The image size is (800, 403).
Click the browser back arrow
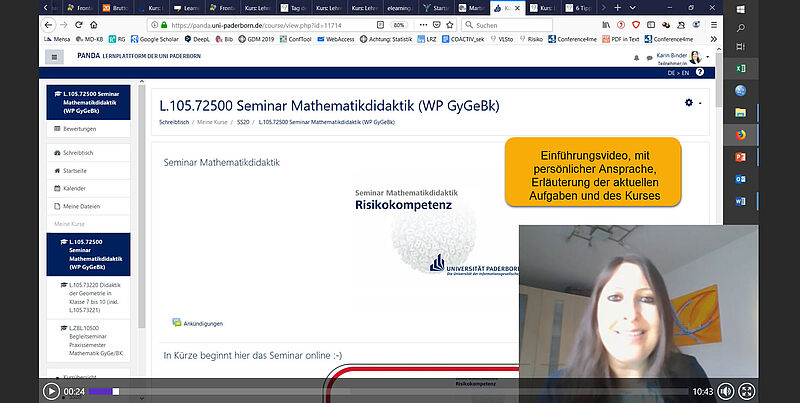pyautogui.click(x=48, y=24)
